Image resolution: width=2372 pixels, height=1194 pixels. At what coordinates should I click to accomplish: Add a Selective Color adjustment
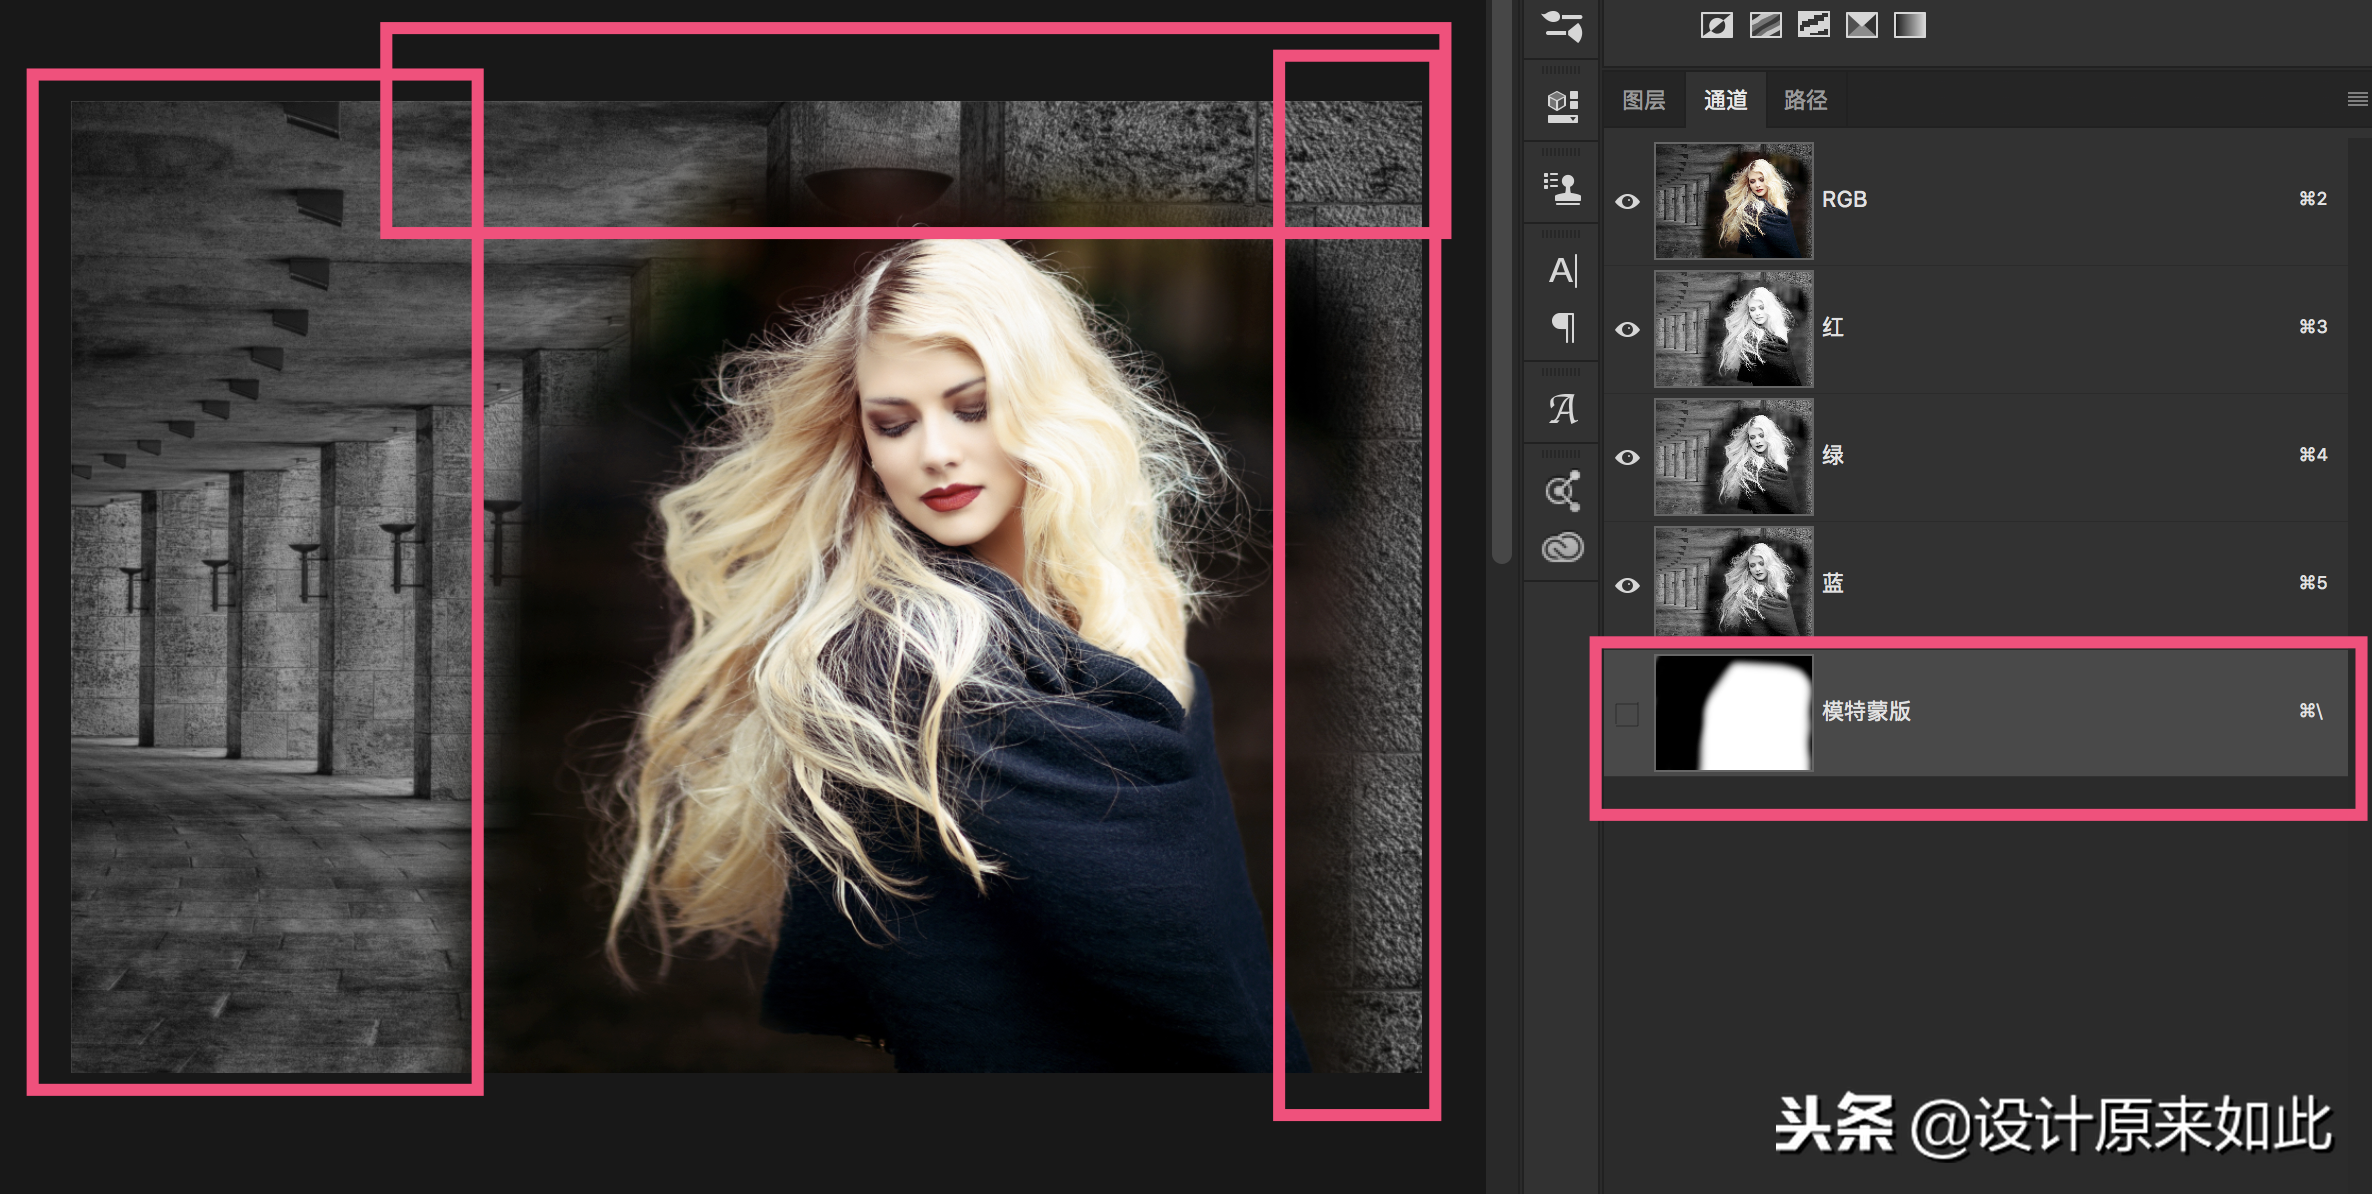(1861, 25)
